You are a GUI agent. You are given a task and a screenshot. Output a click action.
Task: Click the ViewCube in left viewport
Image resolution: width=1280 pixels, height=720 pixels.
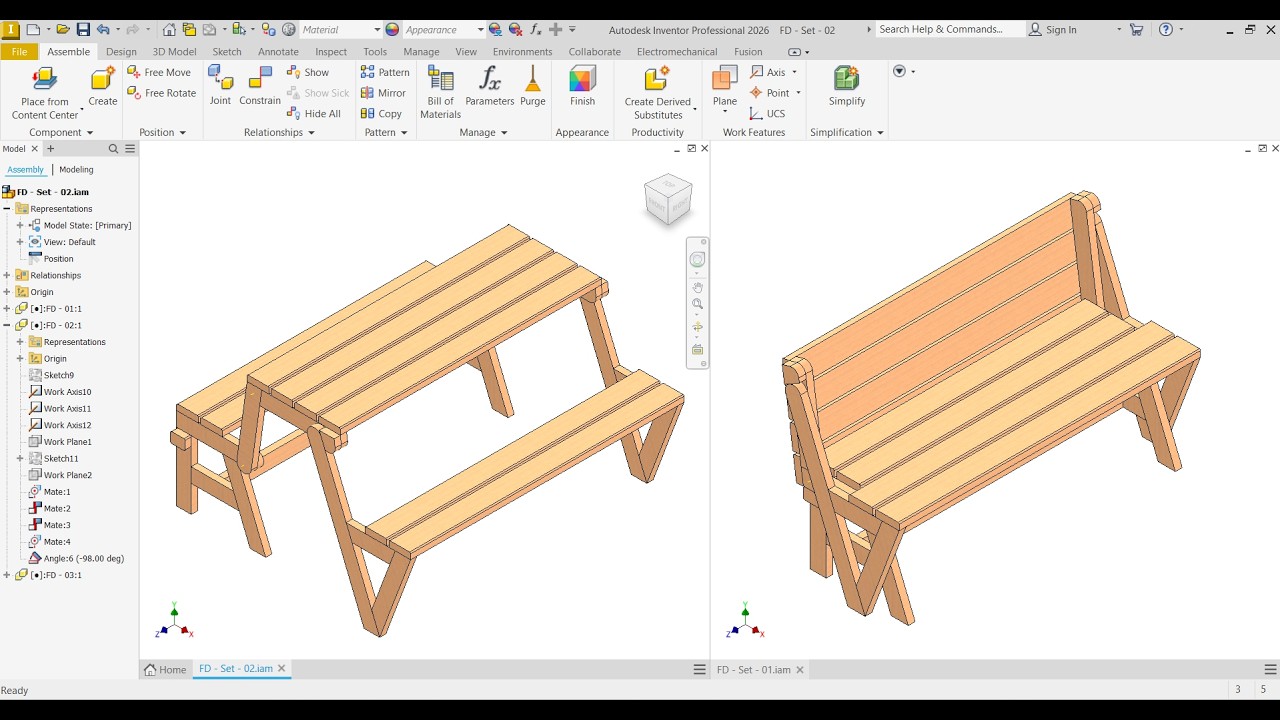click(x=668, y=199)
